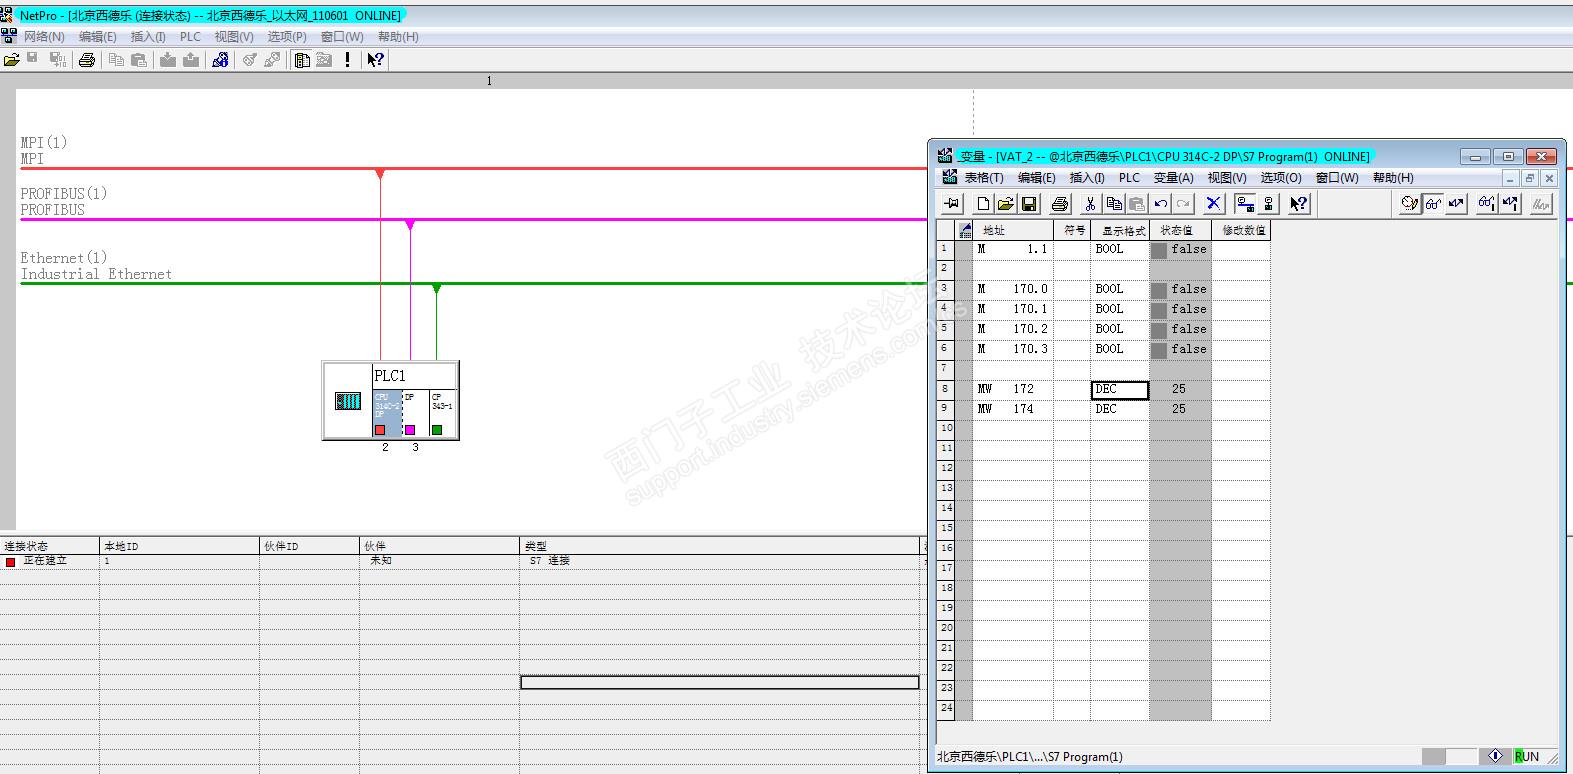Click the RUN status indicator in status bar

pos(1527,757)
